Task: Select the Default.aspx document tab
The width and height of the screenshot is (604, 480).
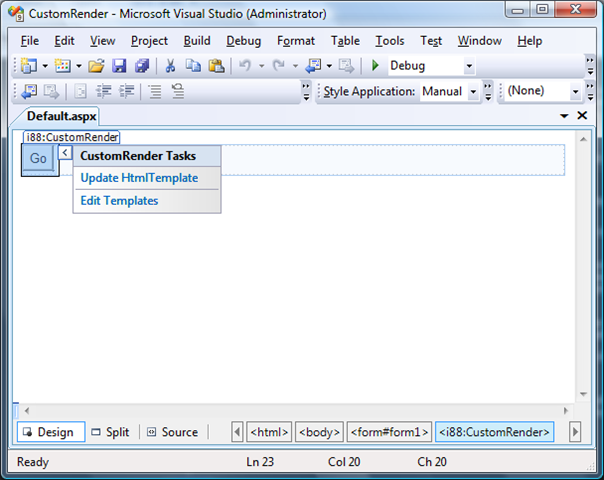Action: point(61,116)
